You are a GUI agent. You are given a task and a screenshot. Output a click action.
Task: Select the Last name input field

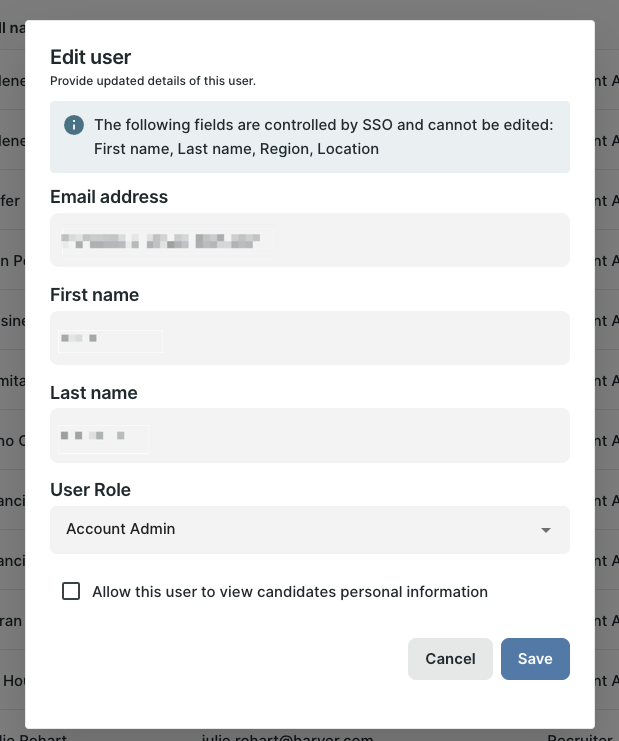tap(309, 436)
